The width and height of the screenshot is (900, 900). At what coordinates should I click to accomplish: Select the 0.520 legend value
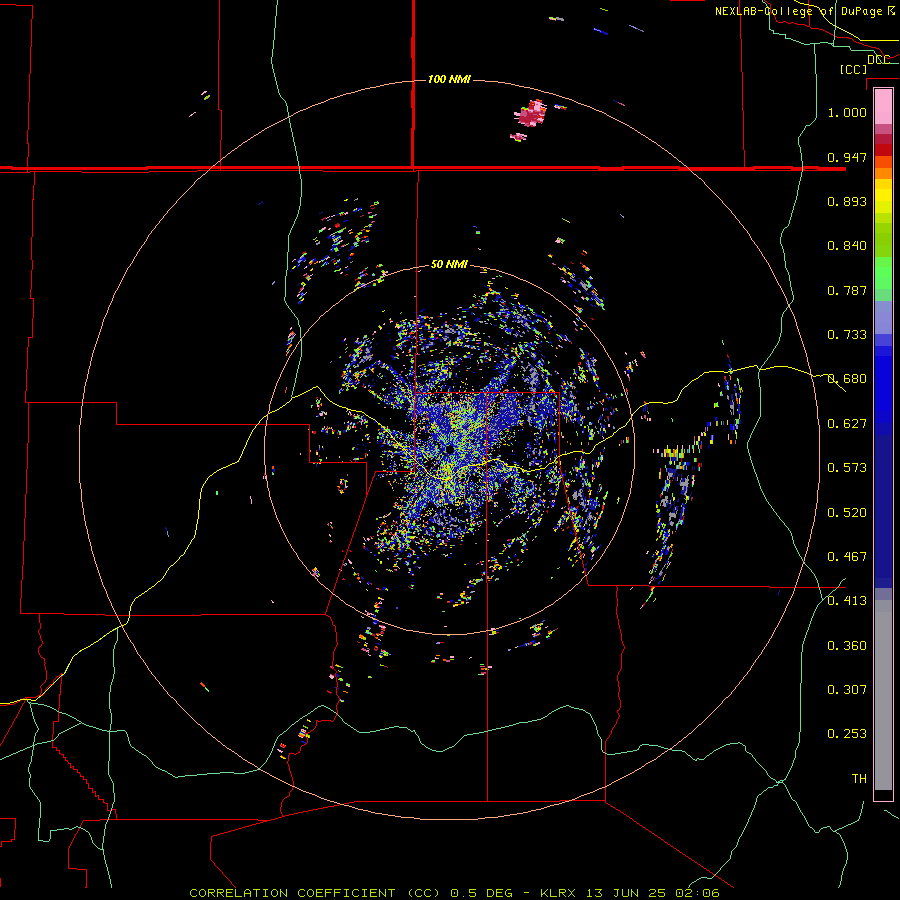coord(847,513)
